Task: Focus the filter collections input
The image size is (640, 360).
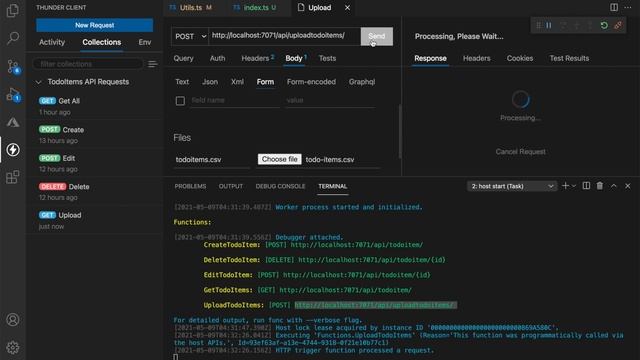Action: tap(88, 64)
